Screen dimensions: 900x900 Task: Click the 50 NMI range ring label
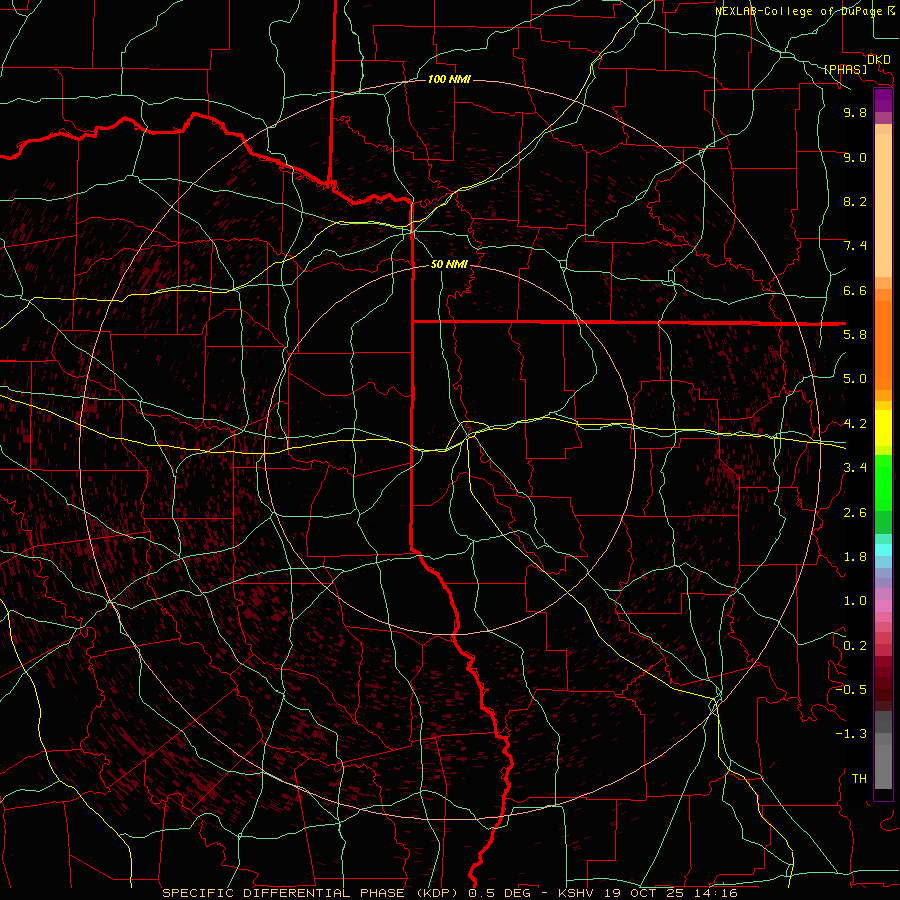[x=449, y=264]
